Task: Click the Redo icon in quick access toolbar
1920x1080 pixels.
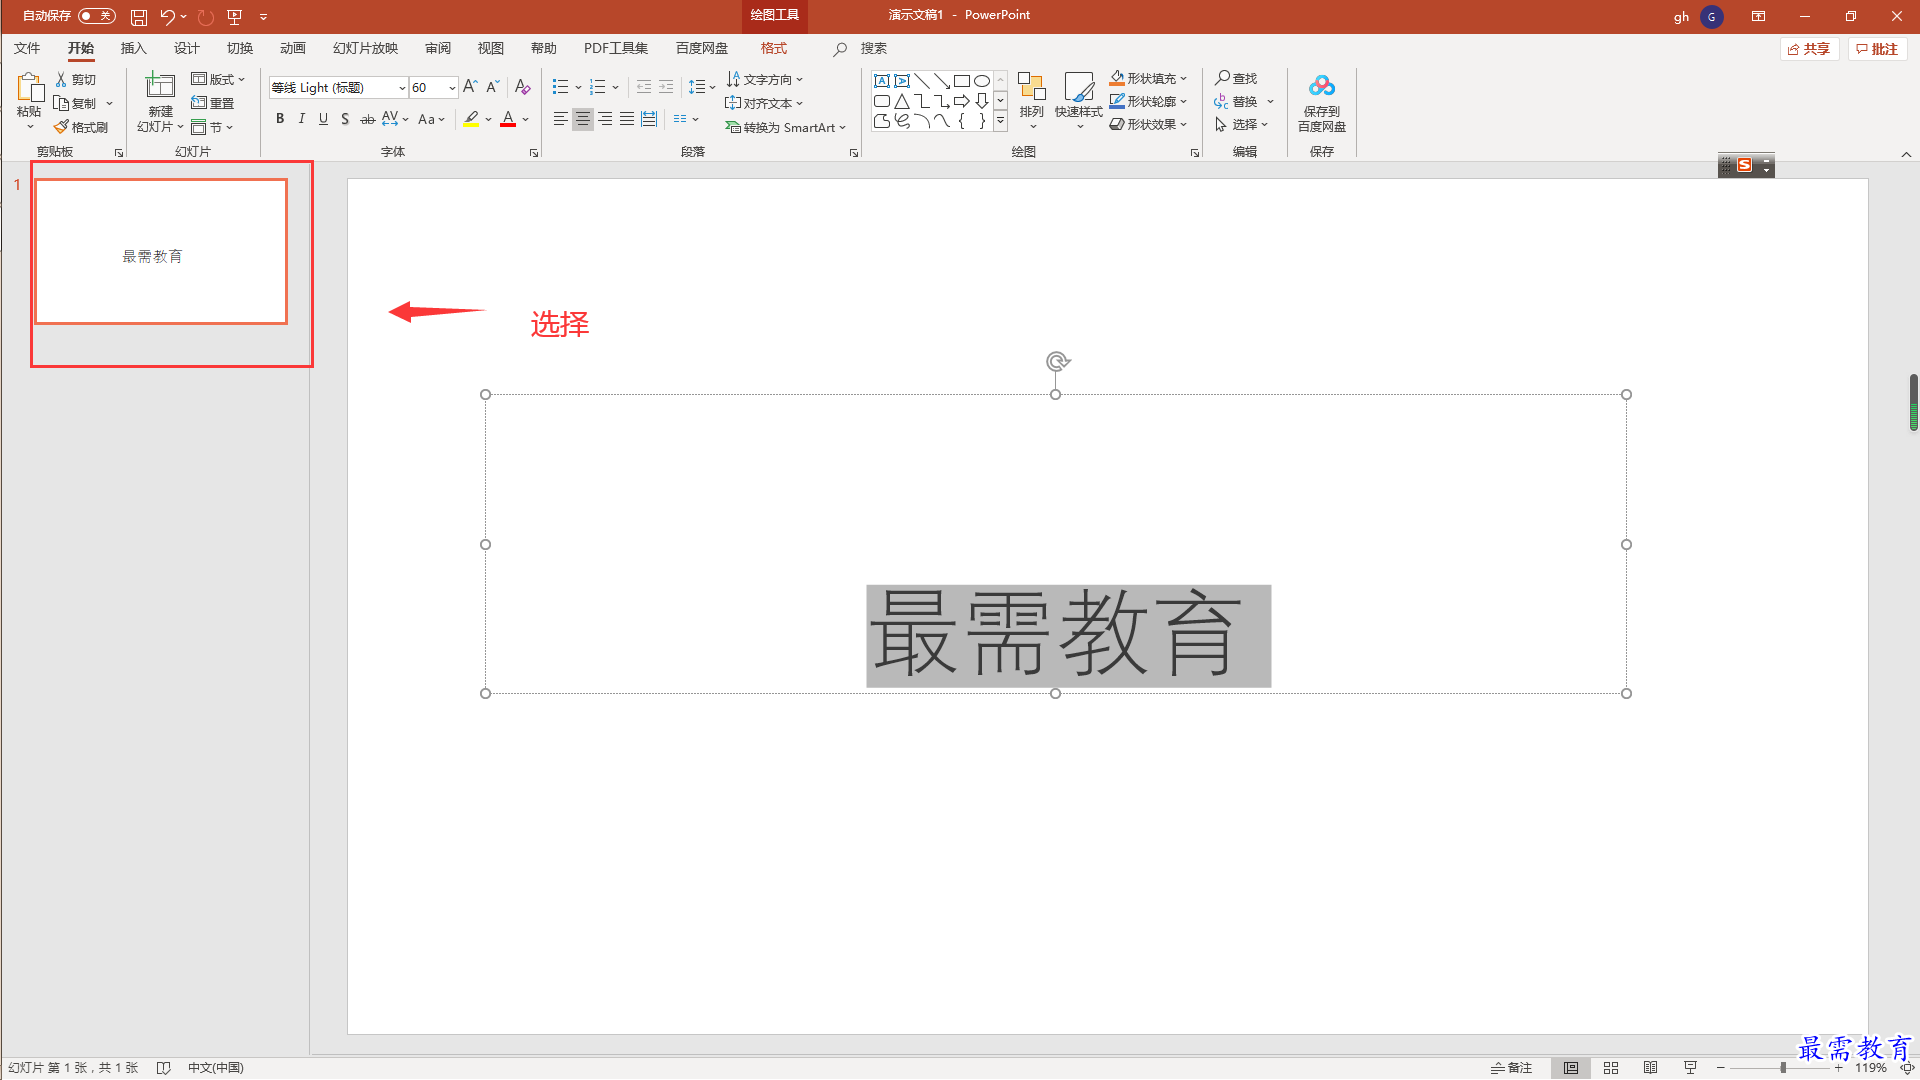Action: pos(206,17)
